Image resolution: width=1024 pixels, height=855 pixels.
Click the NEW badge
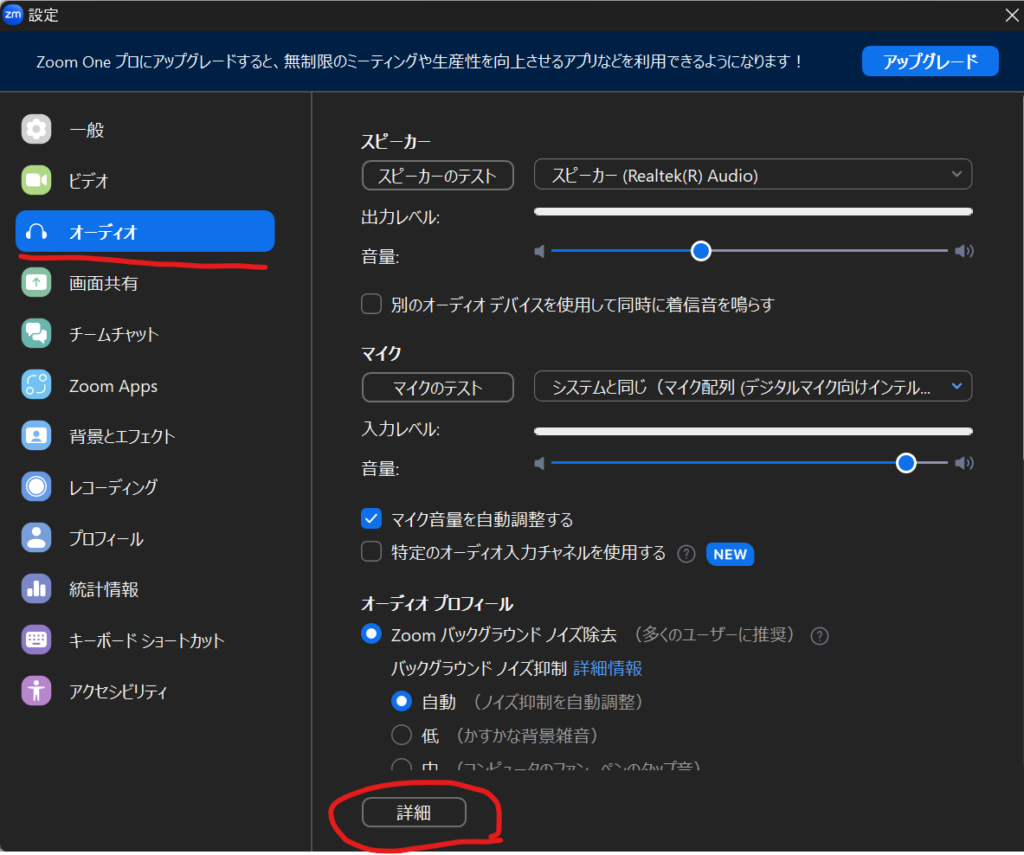(x=730, y=555)
